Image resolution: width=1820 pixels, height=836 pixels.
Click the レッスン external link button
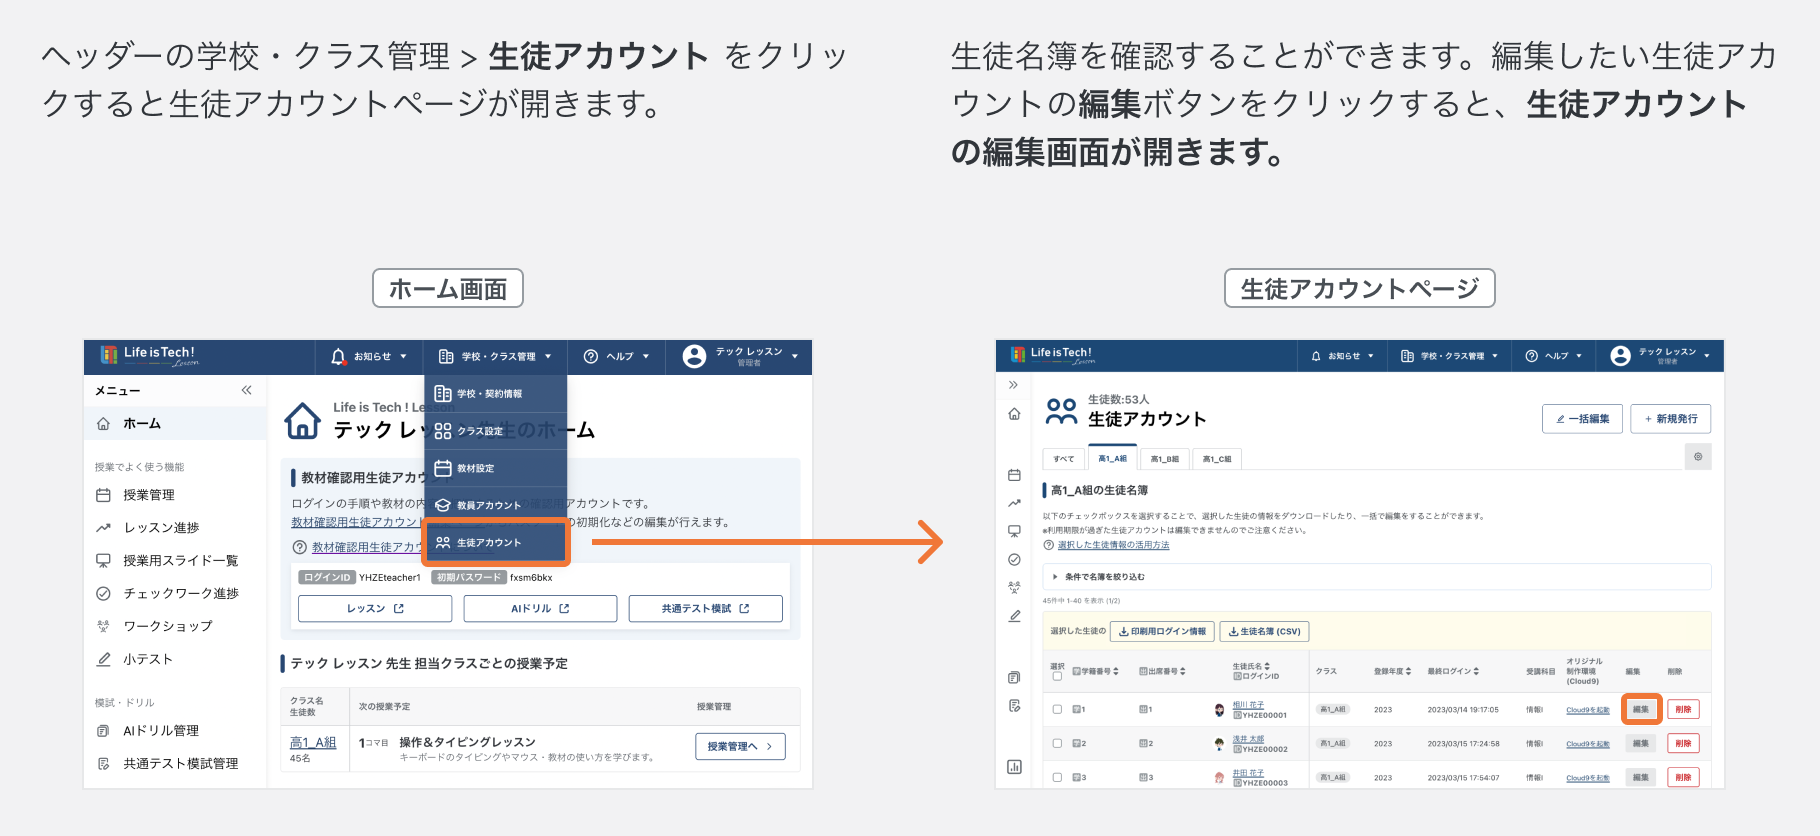(375, 608)
